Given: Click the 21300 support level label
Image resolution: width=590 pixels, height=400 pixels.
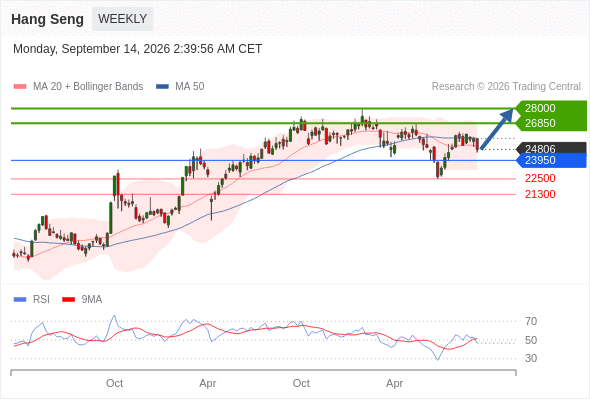Looking at the screenshot, I should pos(540,194).
